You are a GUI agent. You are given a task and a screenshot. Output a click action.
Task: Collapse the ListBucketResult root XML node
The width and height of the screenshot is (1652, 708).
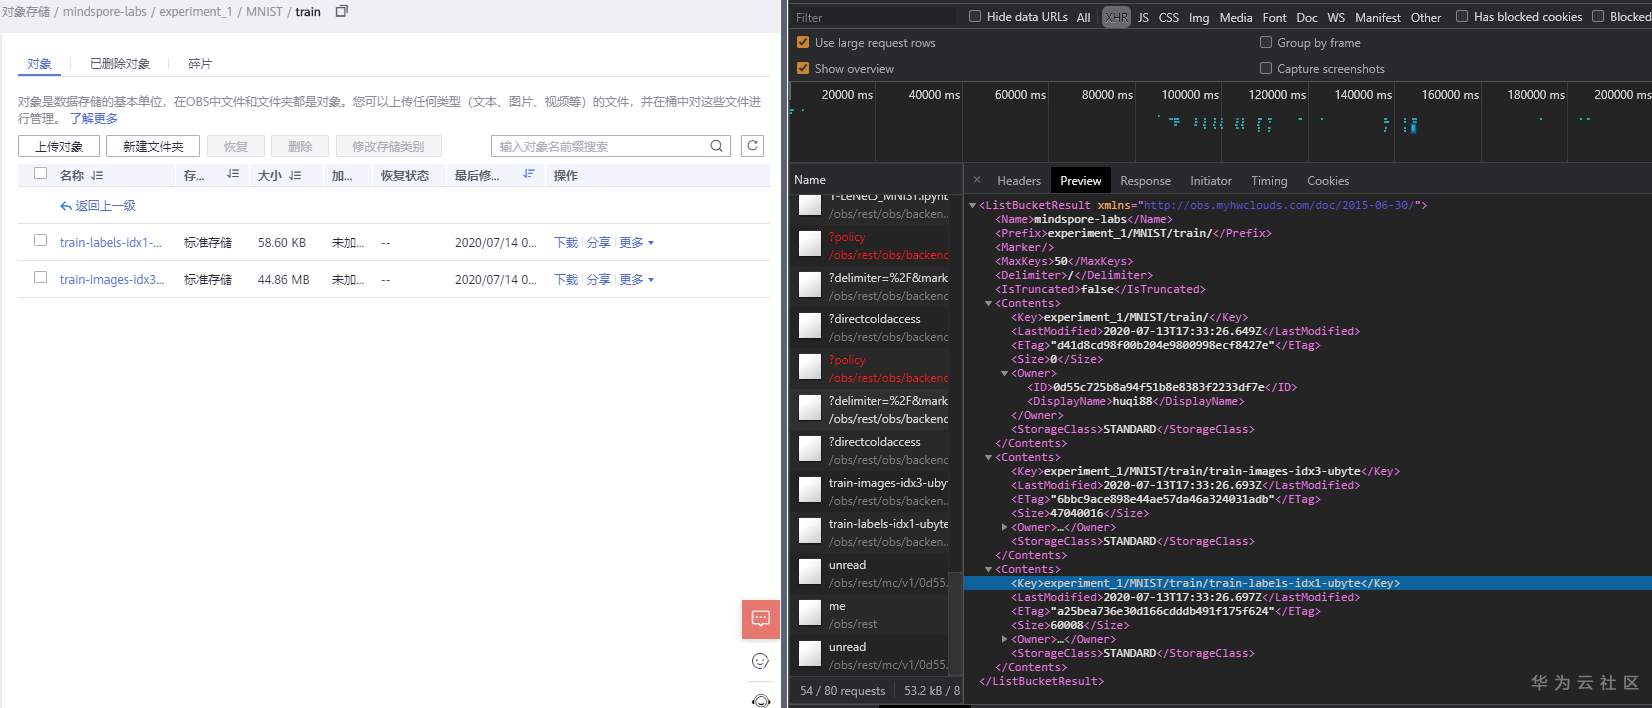point(972,205)
